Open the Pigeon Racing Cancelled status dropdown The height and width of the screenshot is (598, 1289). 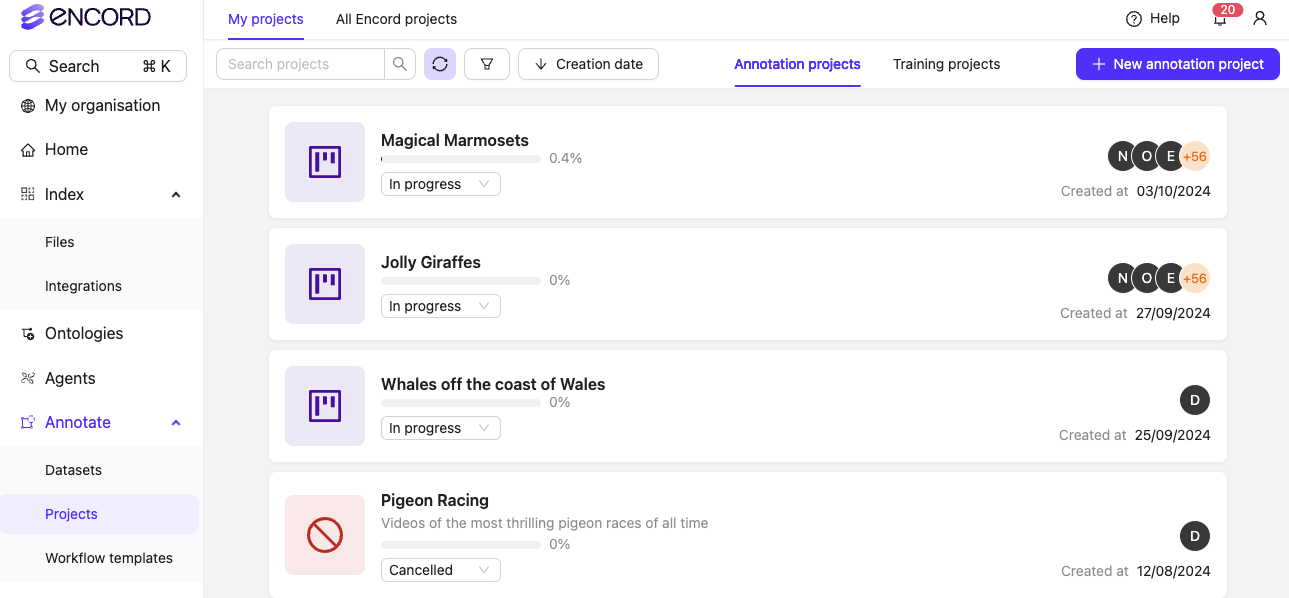440,570
